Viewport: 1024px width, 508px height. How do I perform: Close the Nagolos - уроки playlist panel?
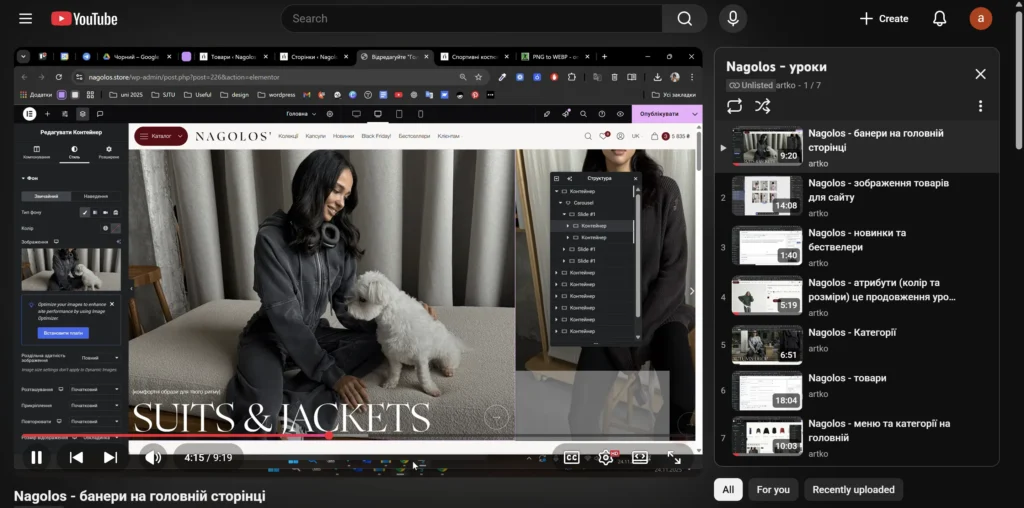(980, 74)
